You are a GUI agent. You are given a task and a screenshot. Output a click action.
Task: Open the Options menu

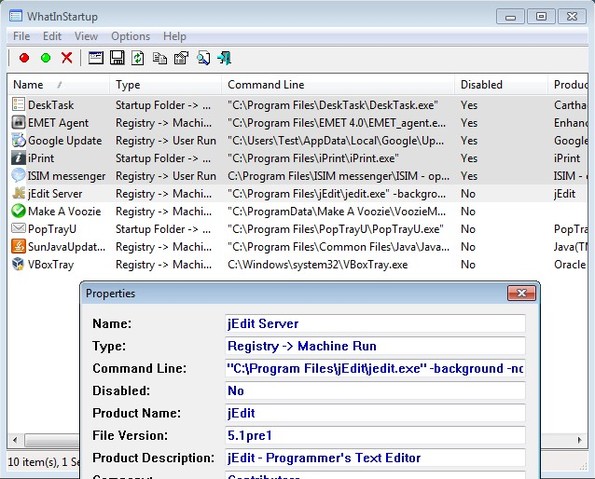pos(131,36)
